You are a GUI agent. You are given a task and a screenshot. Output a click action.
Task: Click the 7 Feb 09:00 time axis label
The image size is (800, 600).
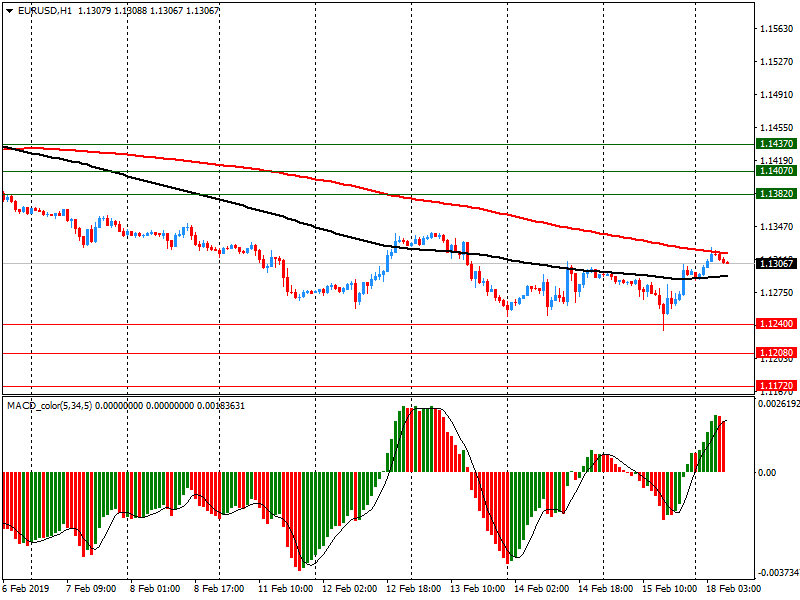pyautogui.click(x=91, y=589)
